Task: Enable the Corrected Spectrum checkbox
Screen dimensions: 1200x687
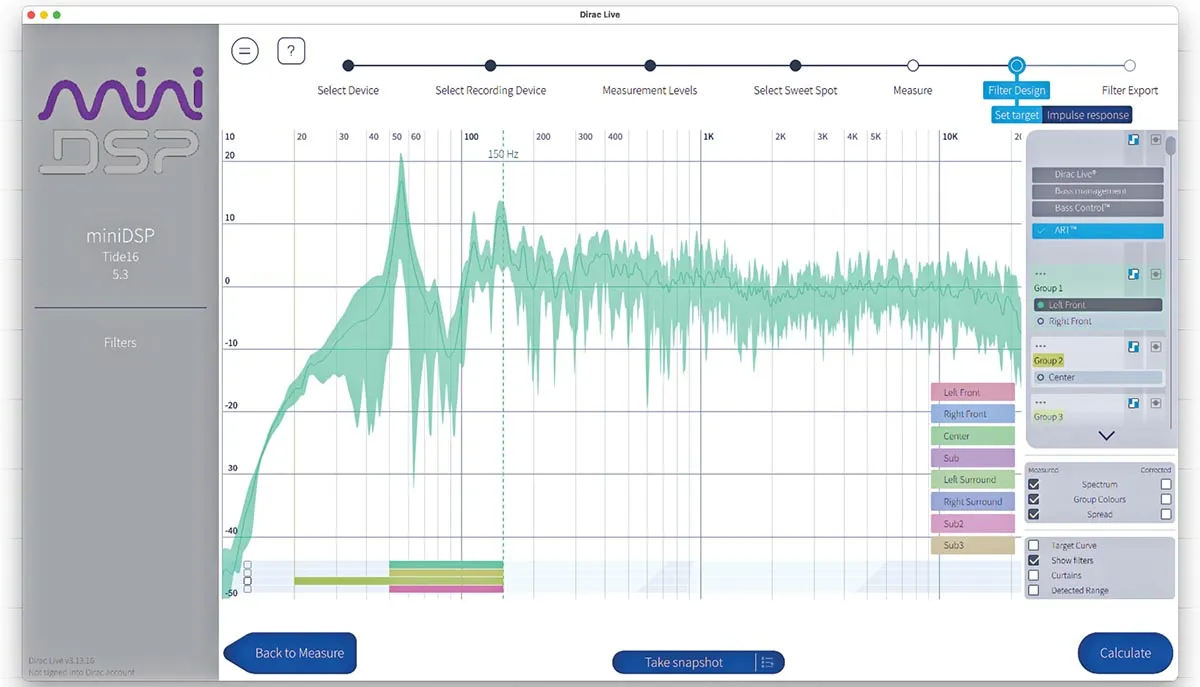Action: pyautogui.click(x=1166, y=484)
